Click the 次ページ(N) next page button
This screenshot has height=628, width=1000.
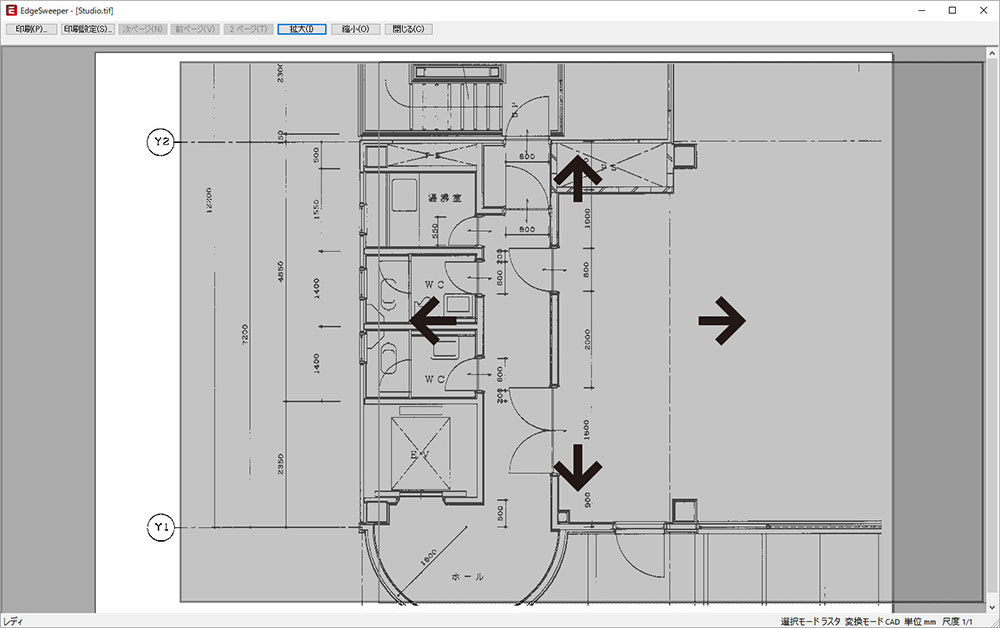[x=141, y=29]
